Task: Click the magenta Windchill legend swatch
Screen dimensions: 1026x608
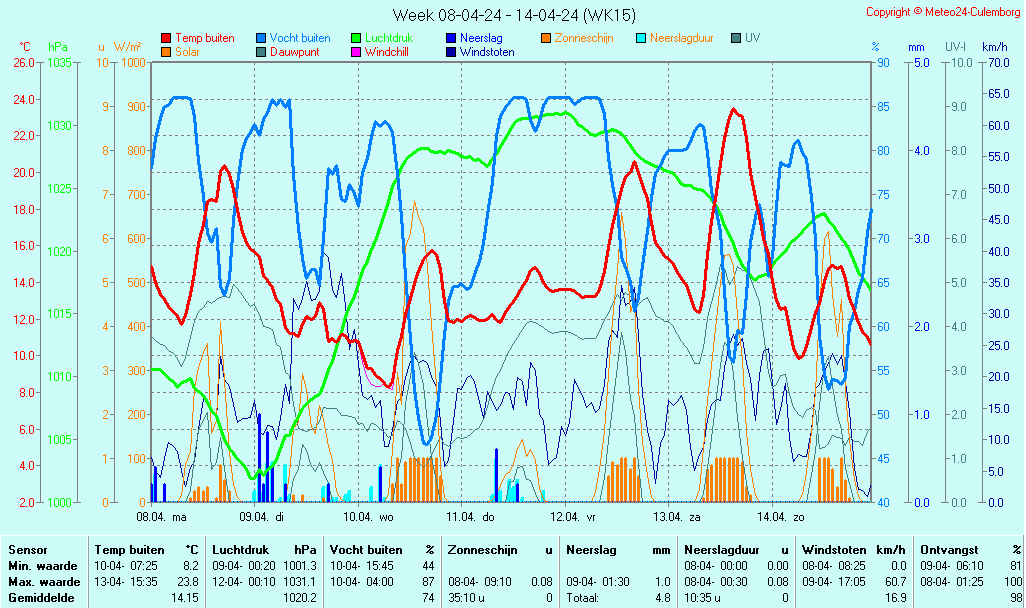Action: (x=355, y=52)
